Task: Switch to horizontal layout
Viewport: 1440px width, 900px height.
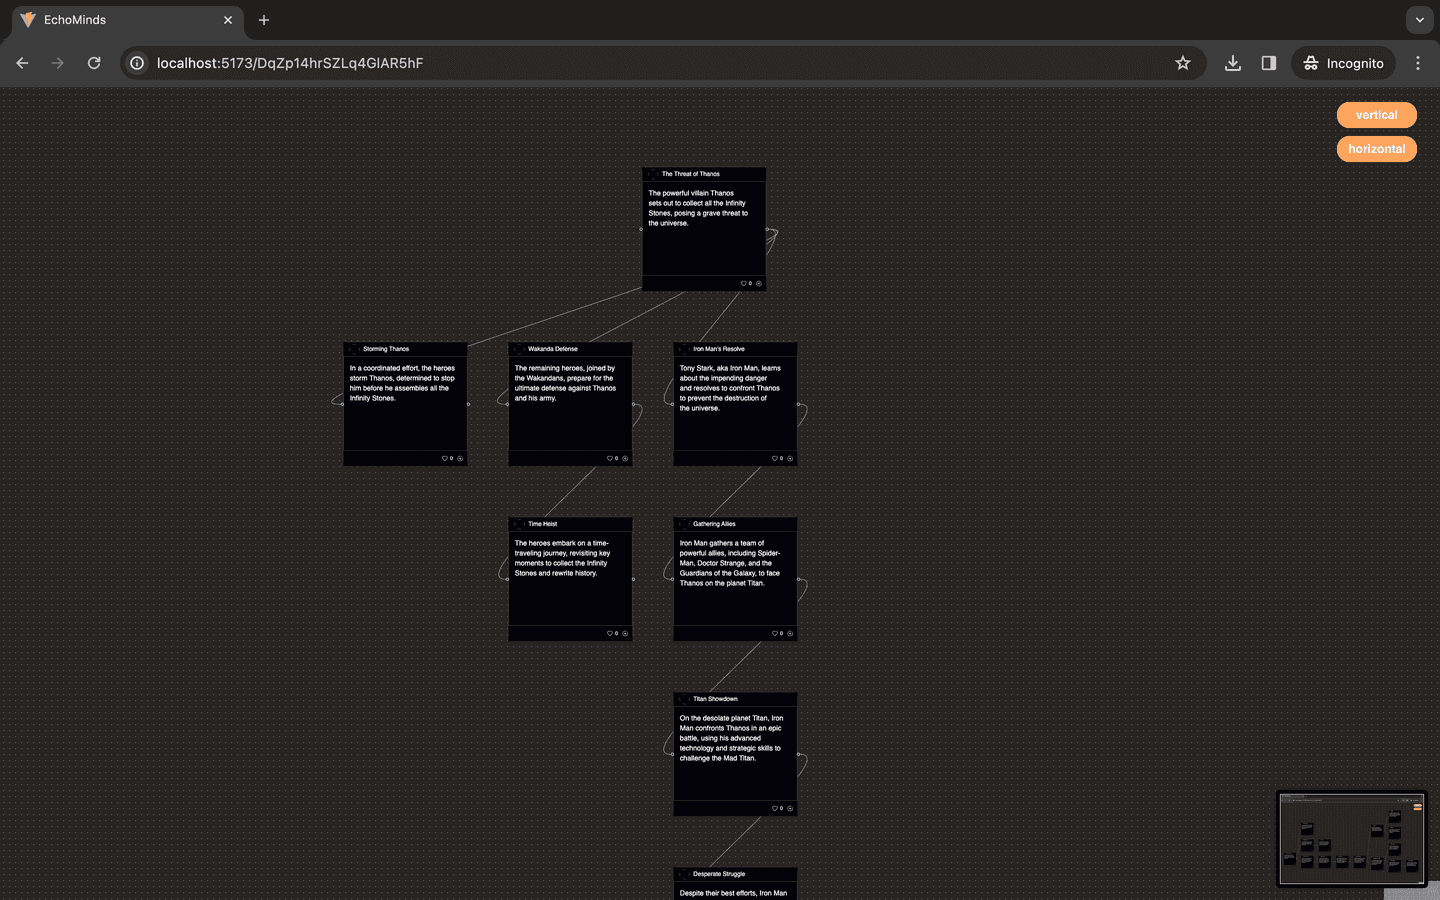Action: click(x=1377, y=149)
